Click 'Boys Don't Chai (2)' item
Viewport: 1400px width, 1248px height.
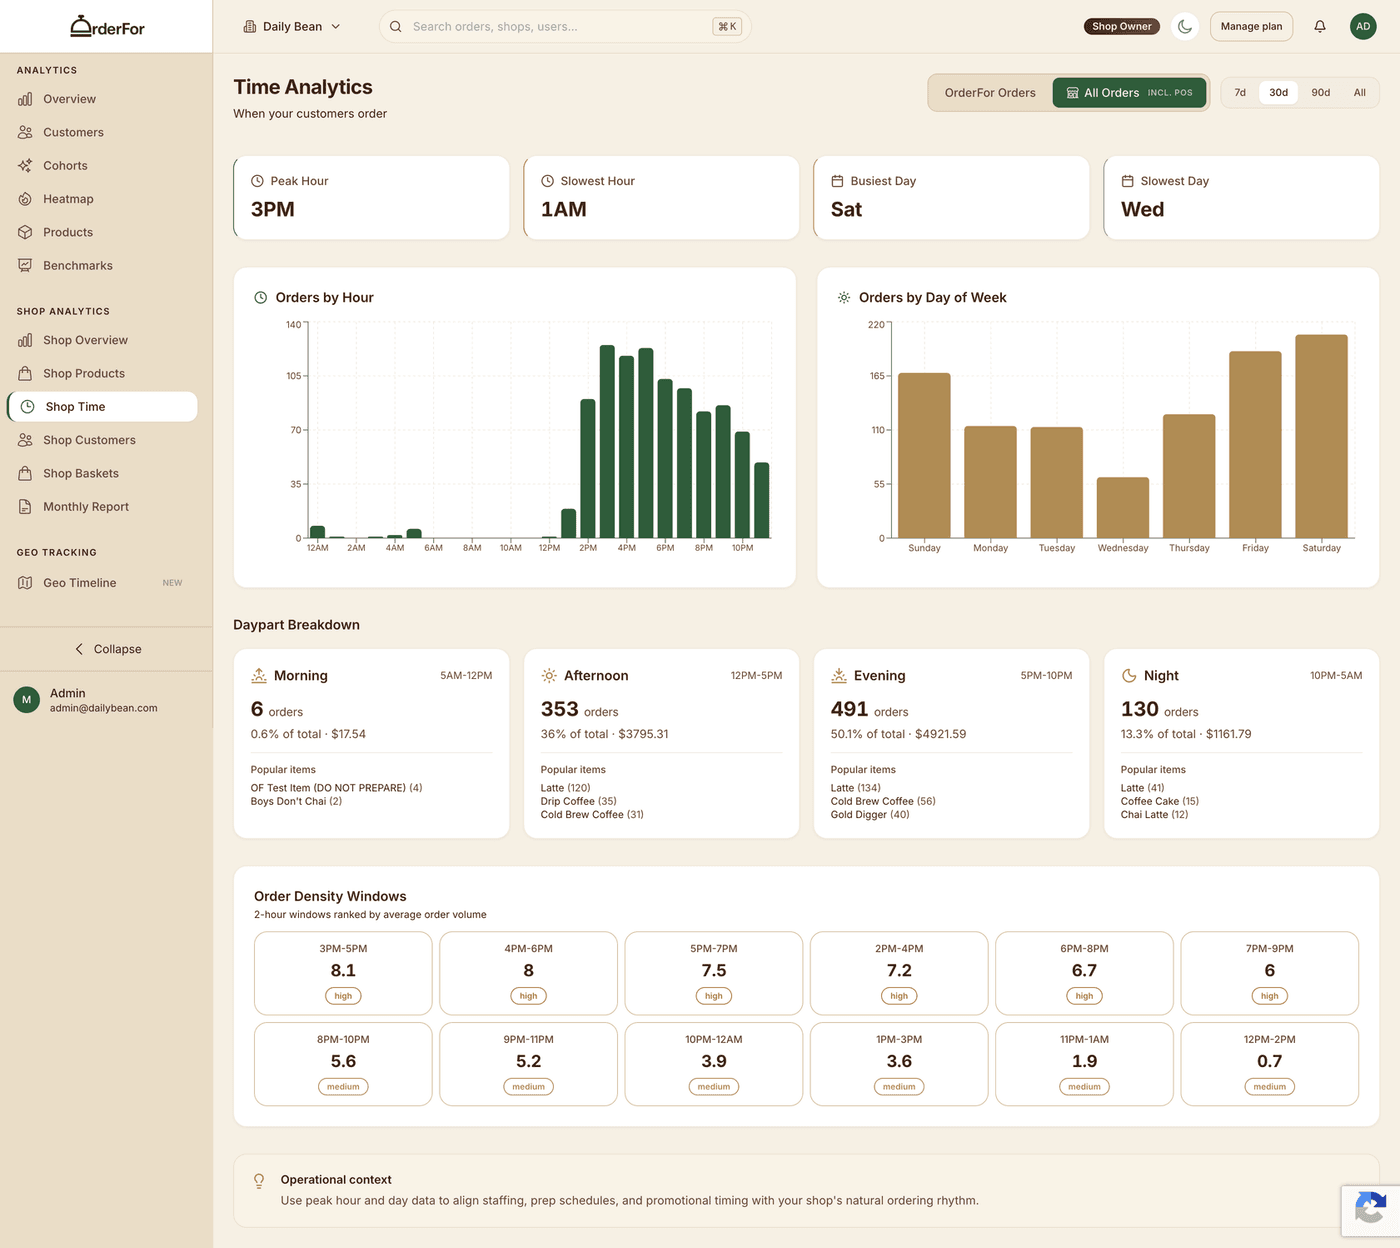pyautogui.click(x=296, y=801)
